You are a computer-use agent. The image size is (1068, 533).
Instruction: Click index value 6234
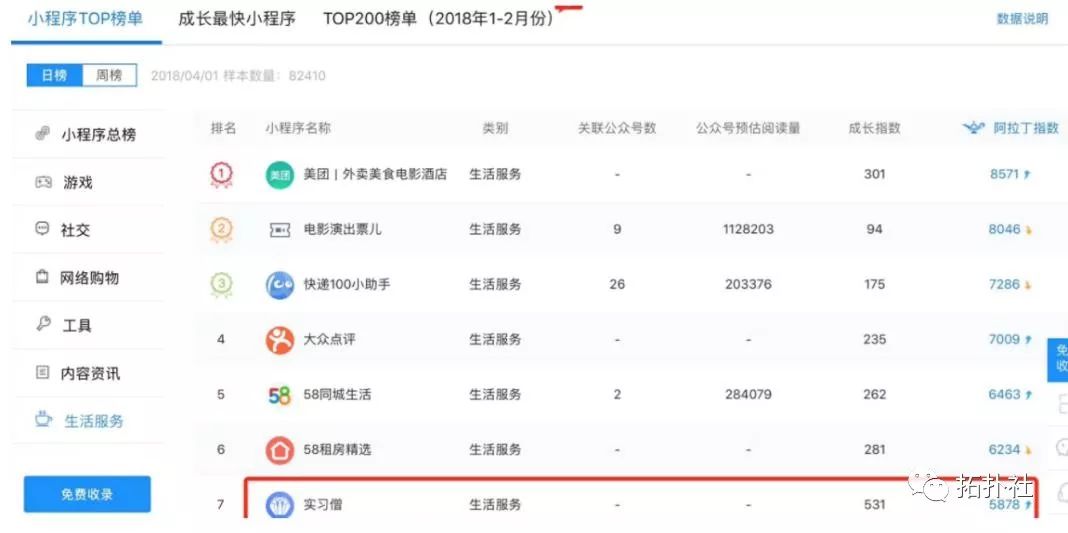point(1005,449)
